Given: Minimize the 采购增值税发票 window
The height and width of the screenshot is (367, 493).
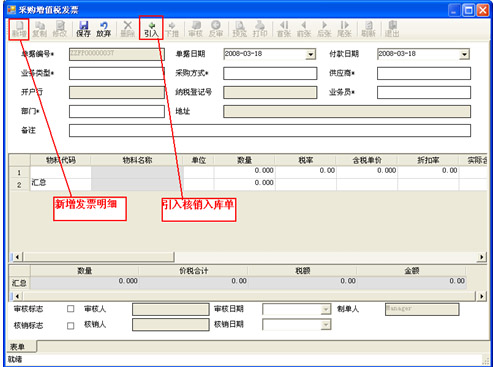Looking at the screenshot, I should coord(454,10).
